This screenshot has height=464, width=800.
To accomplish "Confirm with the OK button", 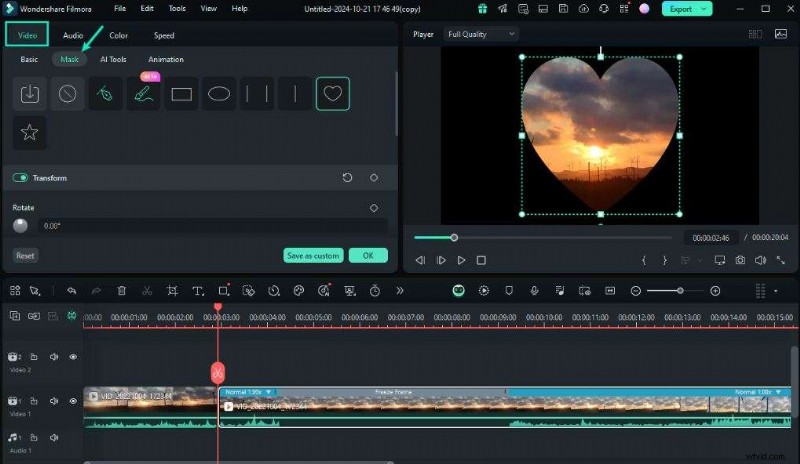I will [x=368, y=256].
